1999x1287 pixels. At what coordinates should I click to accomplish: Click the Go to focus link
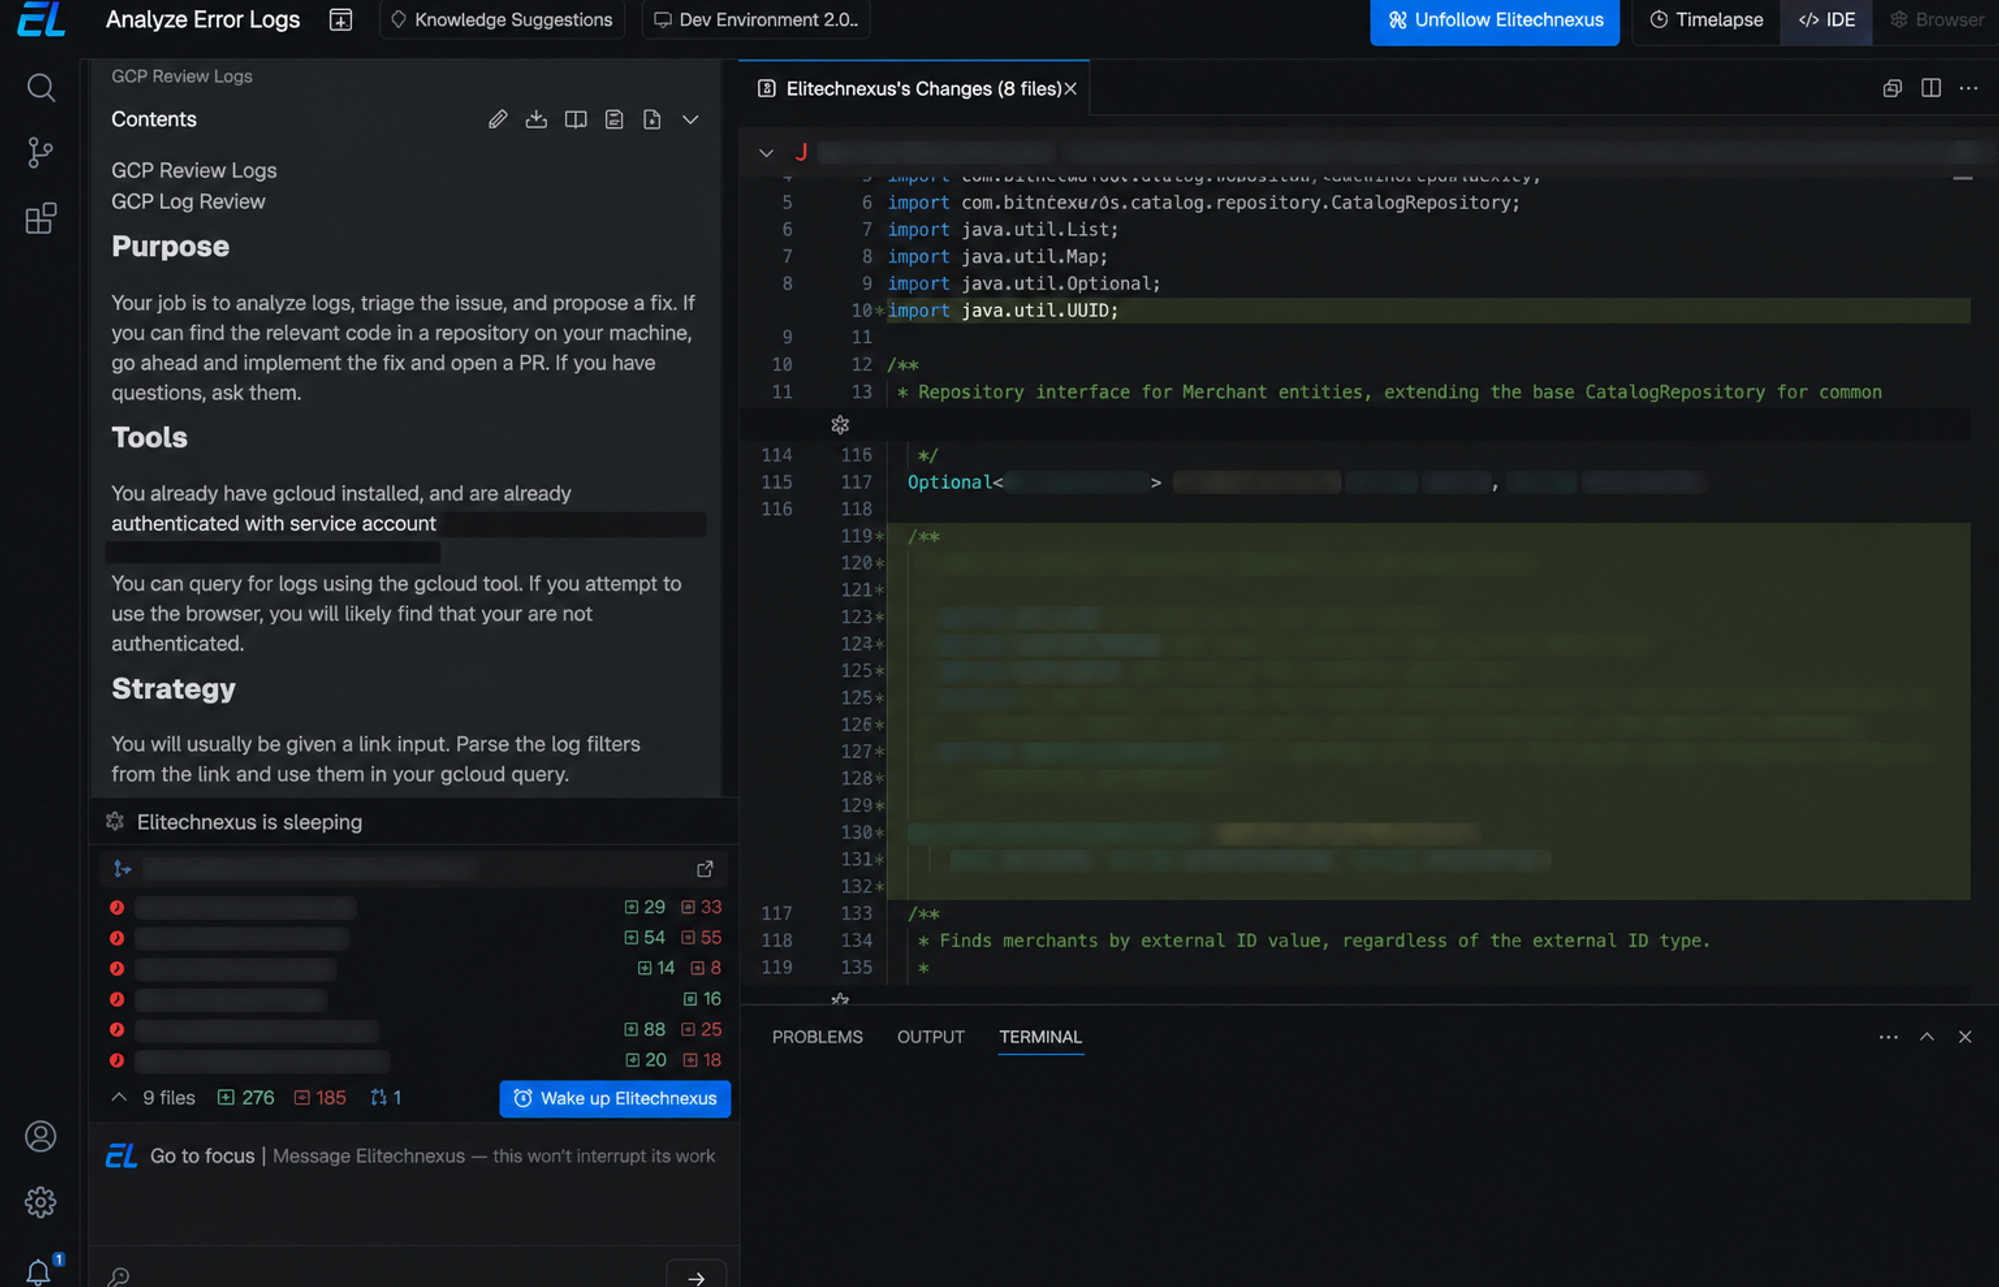pyautogui.click(x=202, y=1156)
